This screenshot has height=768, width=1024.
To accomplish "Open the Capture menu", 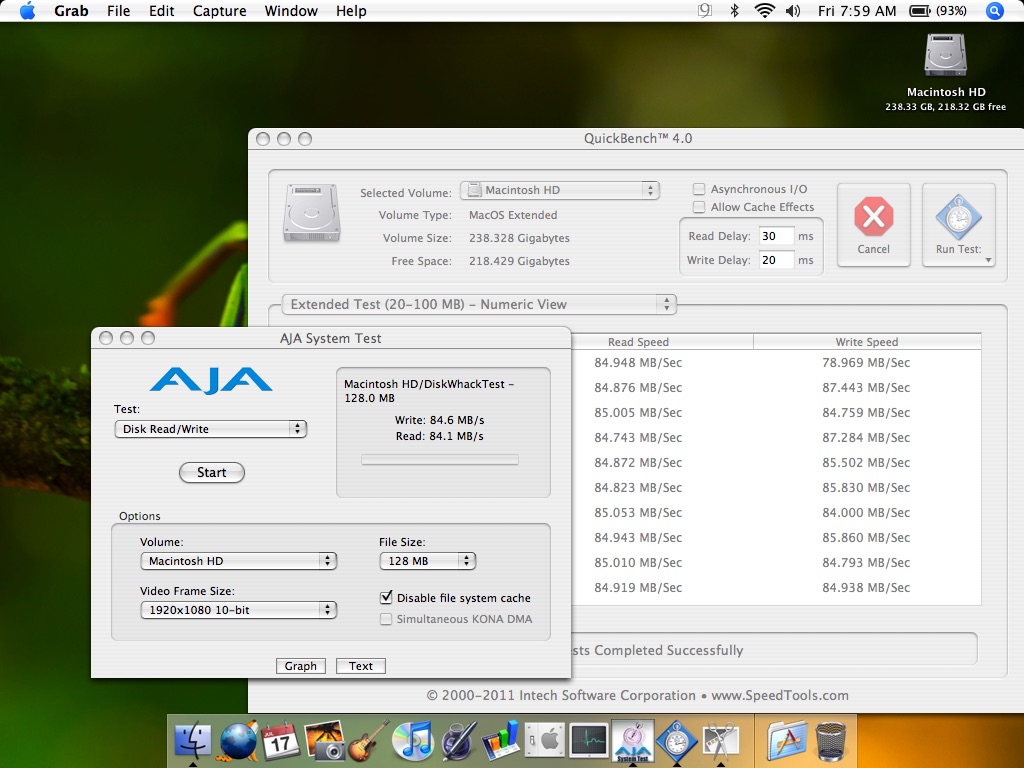I will [219, 11].
